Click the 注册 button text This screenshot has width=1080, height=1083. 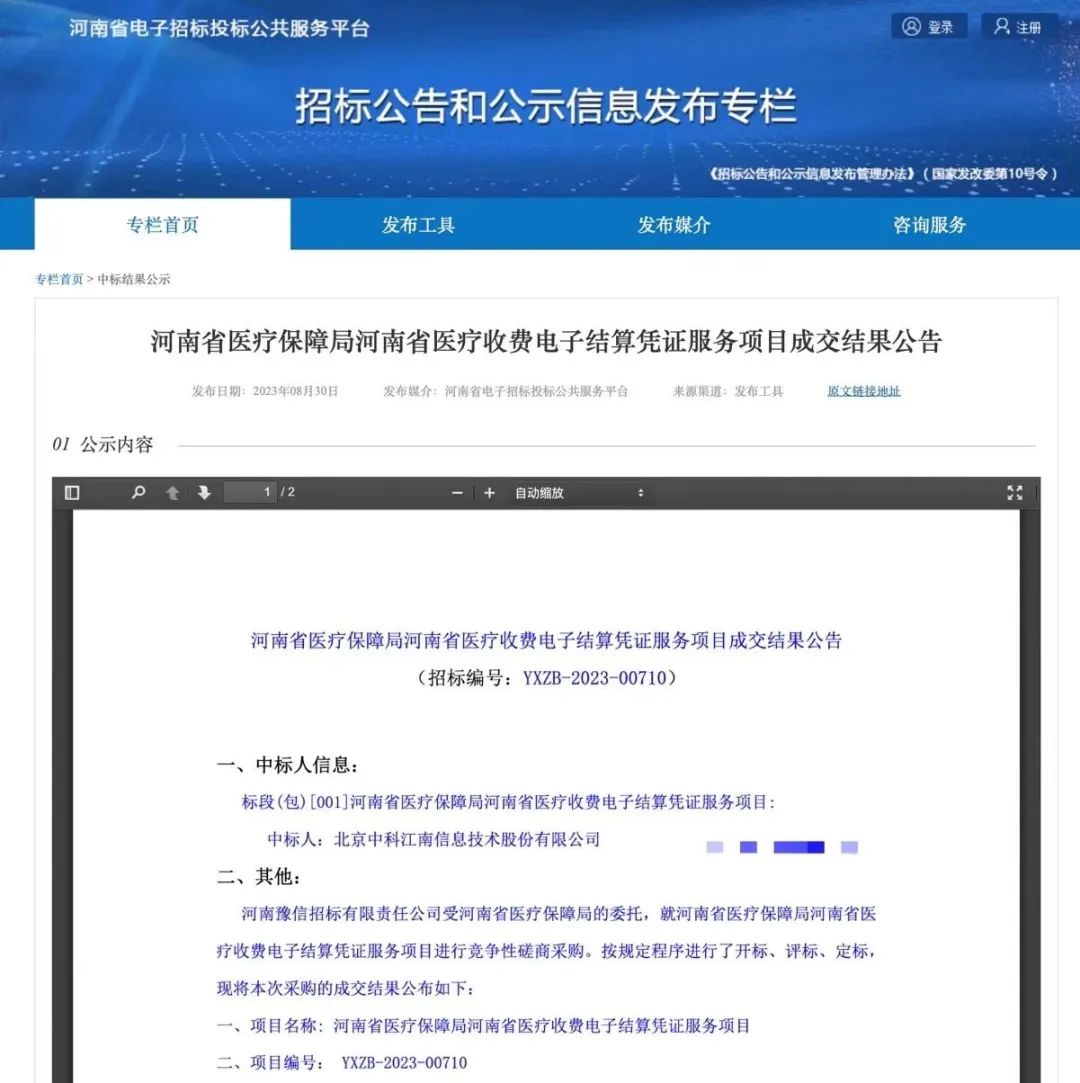(1028, 28)
